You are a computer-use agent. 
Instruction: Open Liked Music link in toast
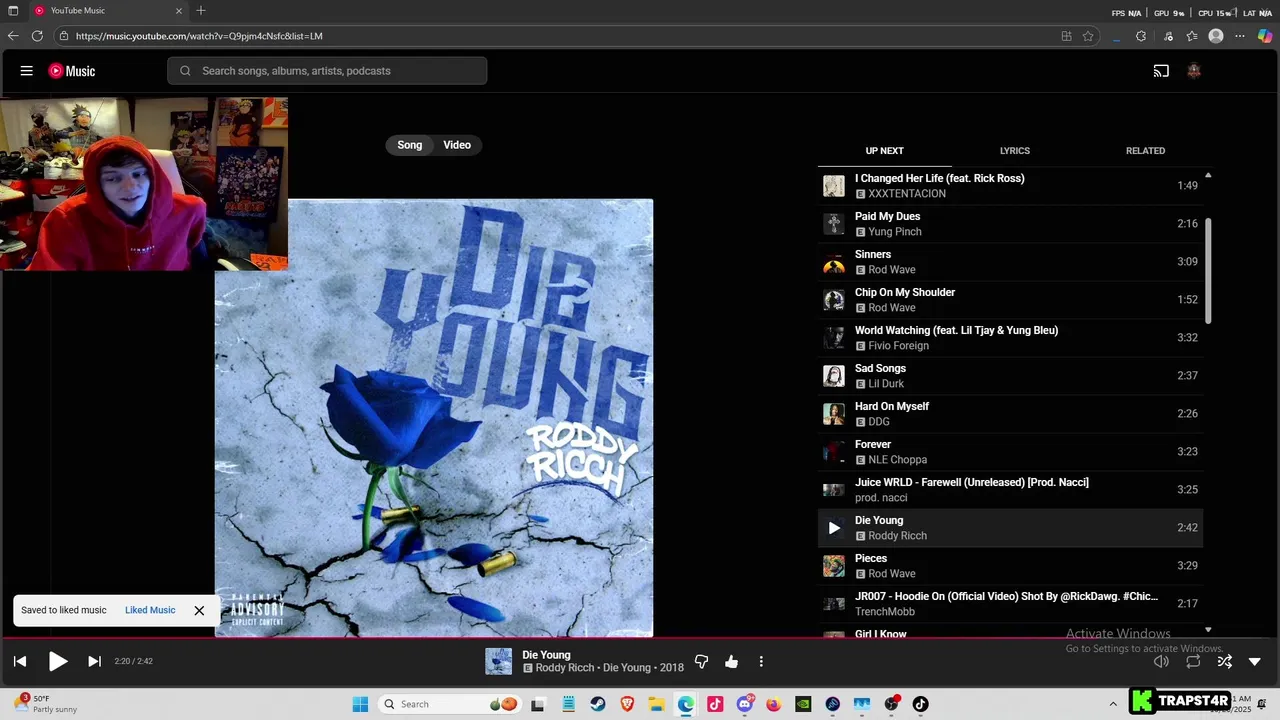(150, 610)
